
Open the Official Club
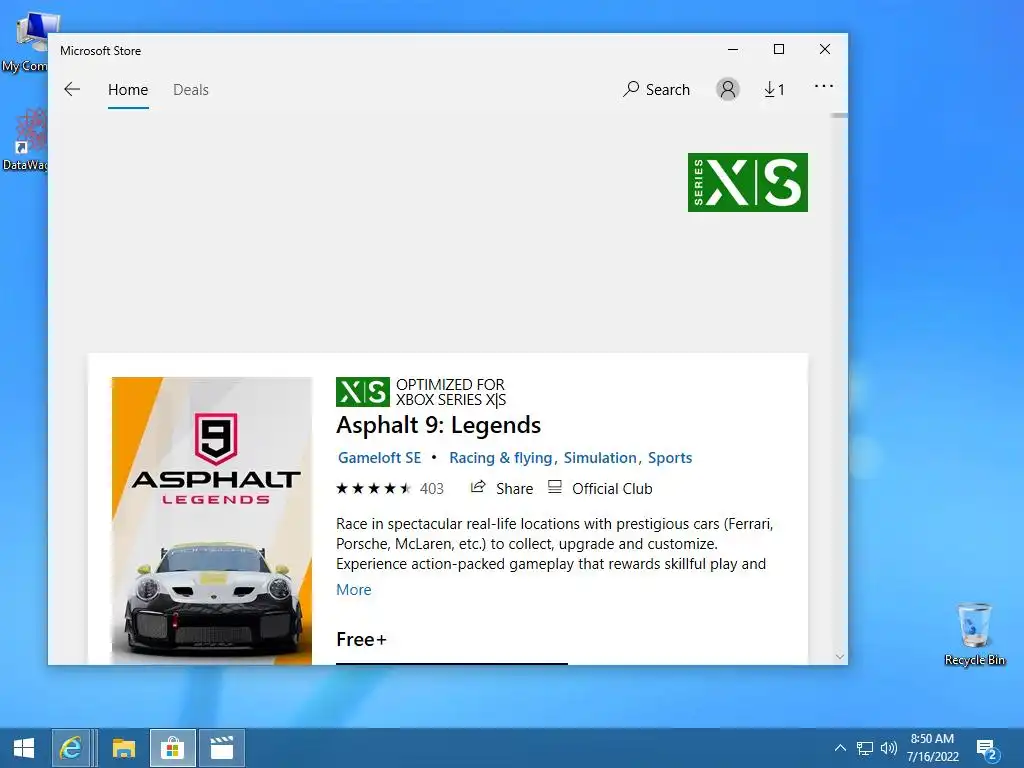coord(600,488)
